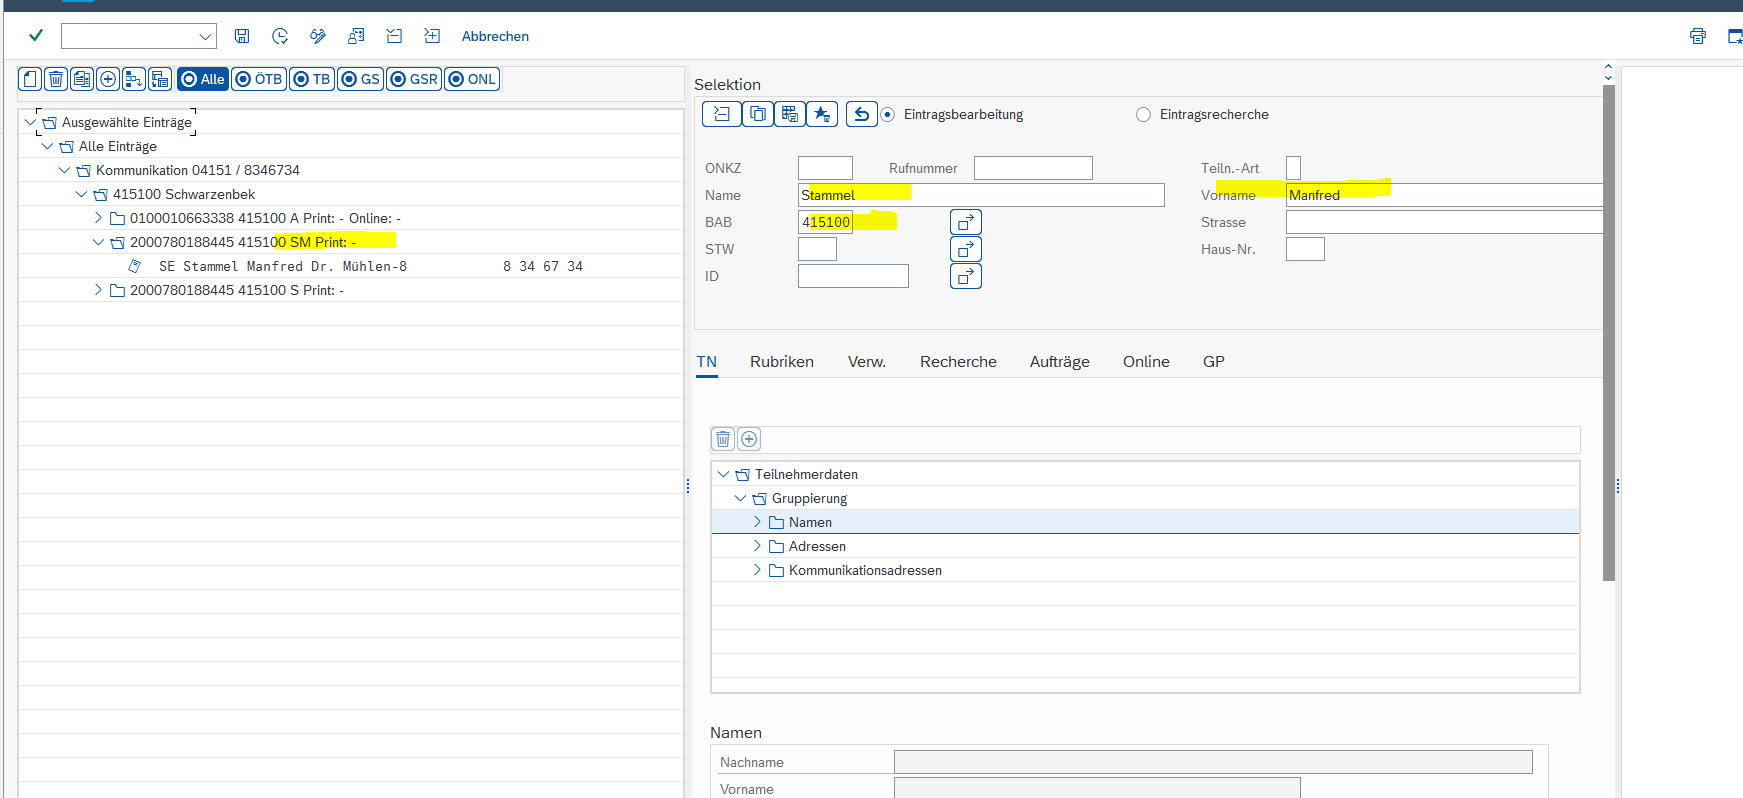Select the ONL filter toggle
Viewport: 1743px width, 798px height.
point(472,79)
